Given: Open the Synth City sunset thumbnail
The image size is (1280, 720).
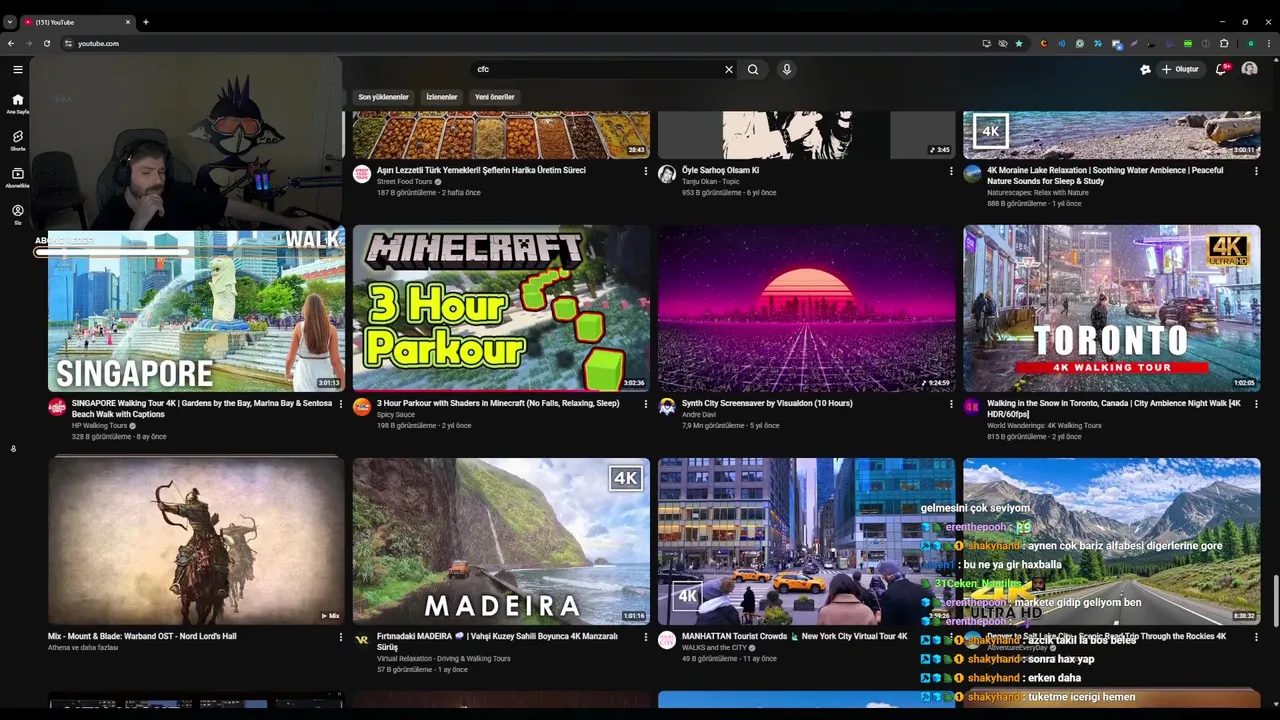Looking at the screenshot, I should point(806,308).
